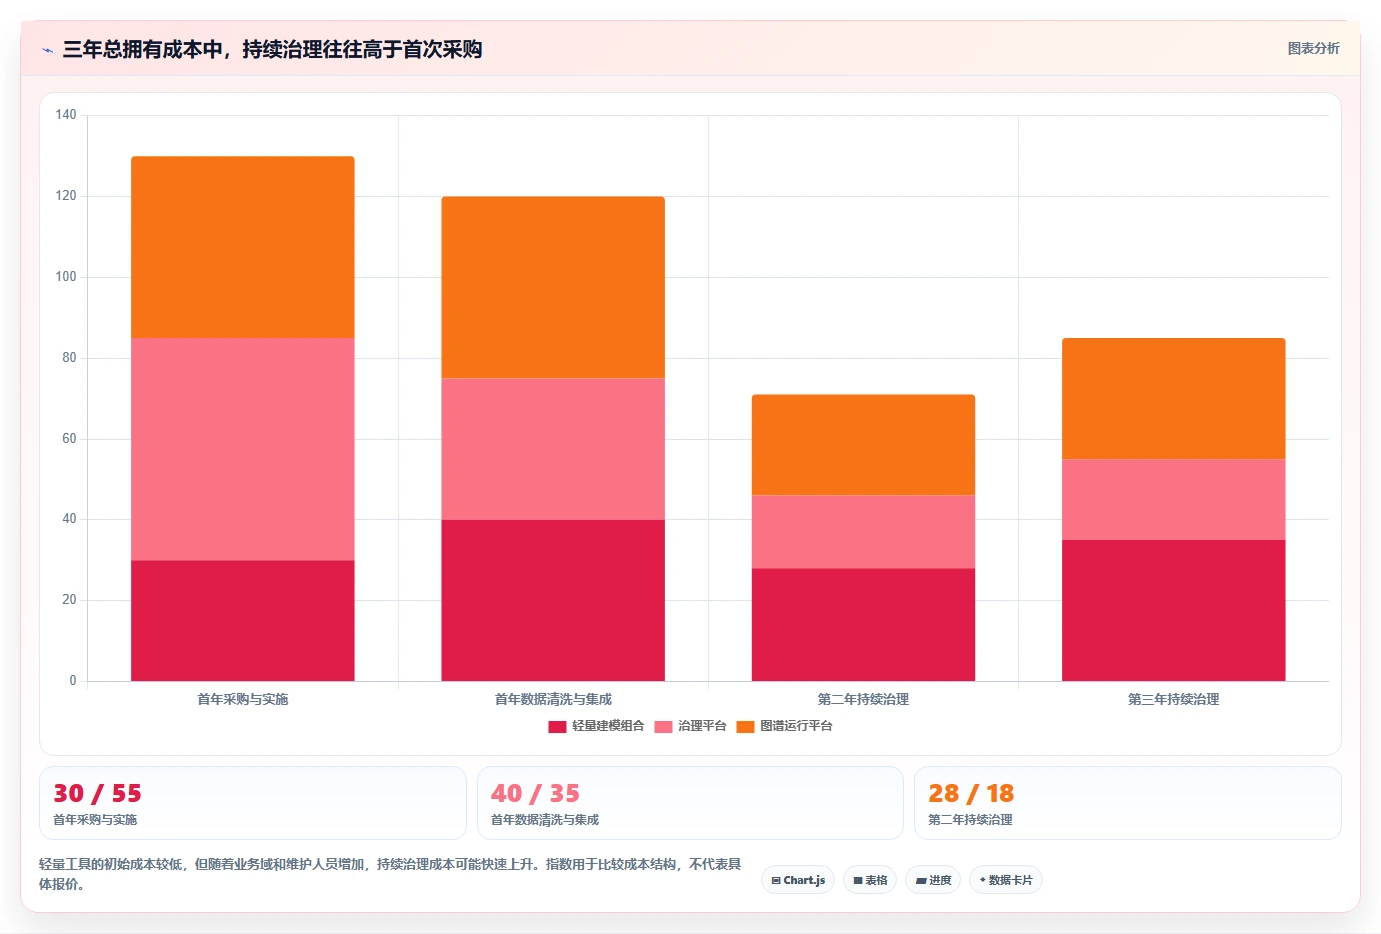This screenshot has height=934, width=1381.
Task: Click the footnote text starting with 轻量工具的初始成本较低
Action: pos(390,874)
